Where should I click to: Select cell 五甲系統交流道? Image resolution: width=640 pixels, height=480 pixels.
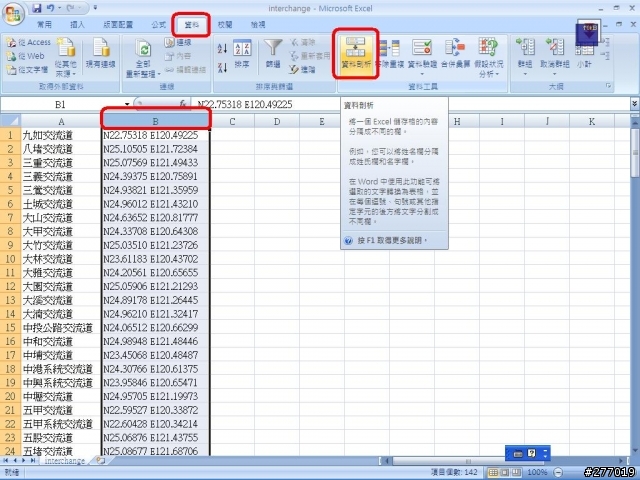[60, 424]
